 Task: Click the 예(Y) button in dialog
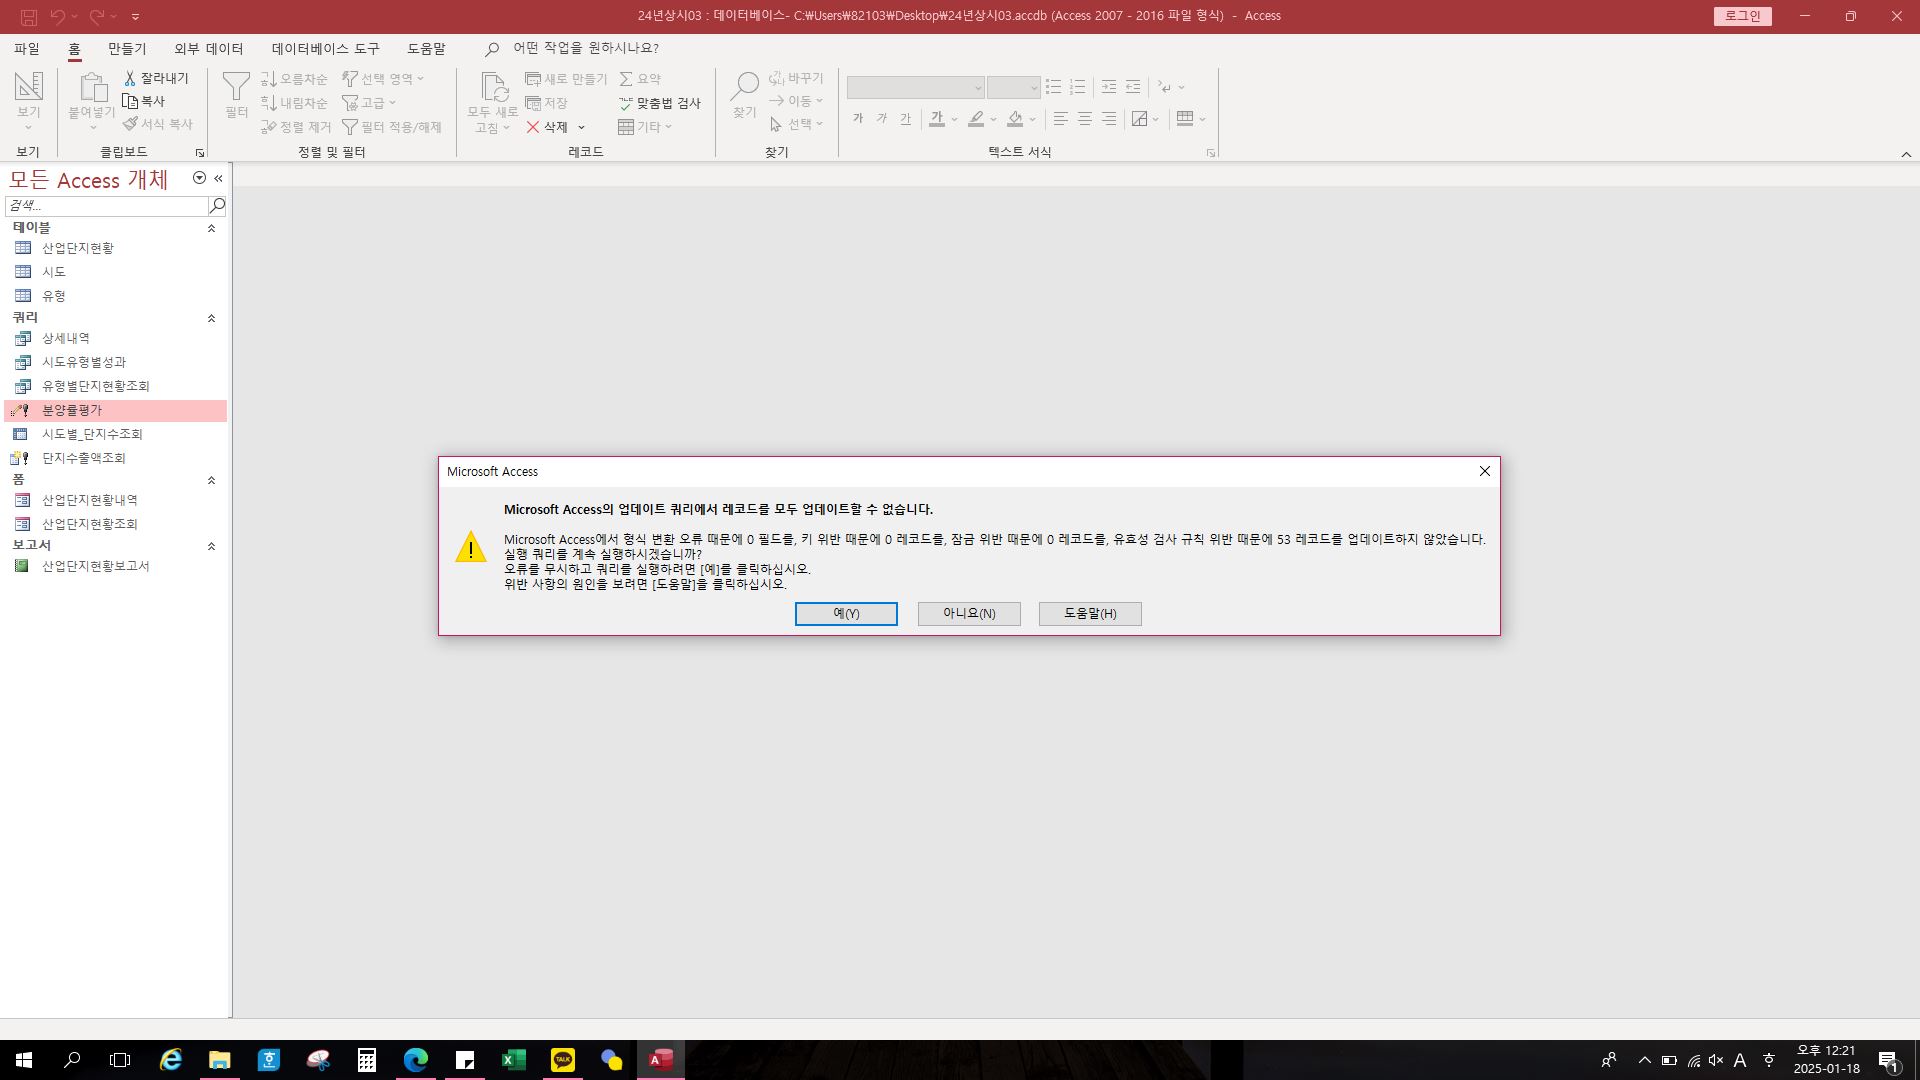pyautogui.click(x=846, y=613)
